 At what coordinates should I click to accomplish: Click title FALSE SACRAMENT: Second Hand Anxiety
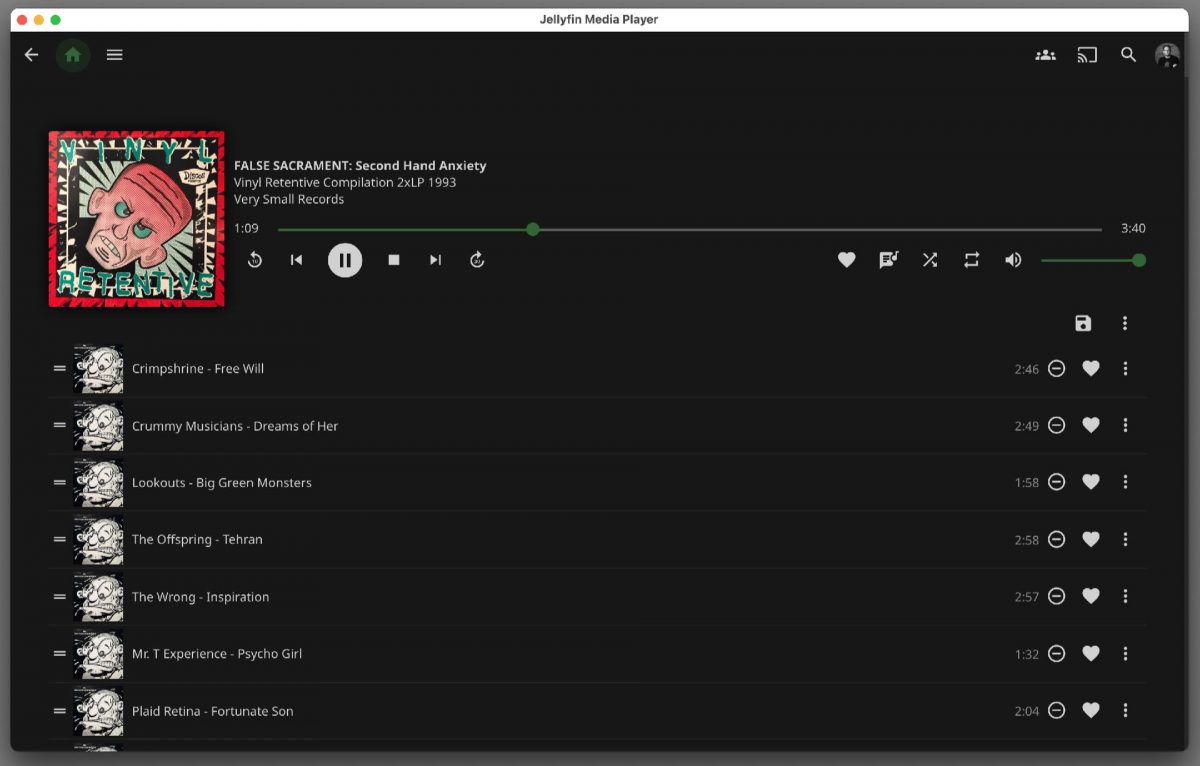[360, 165]
